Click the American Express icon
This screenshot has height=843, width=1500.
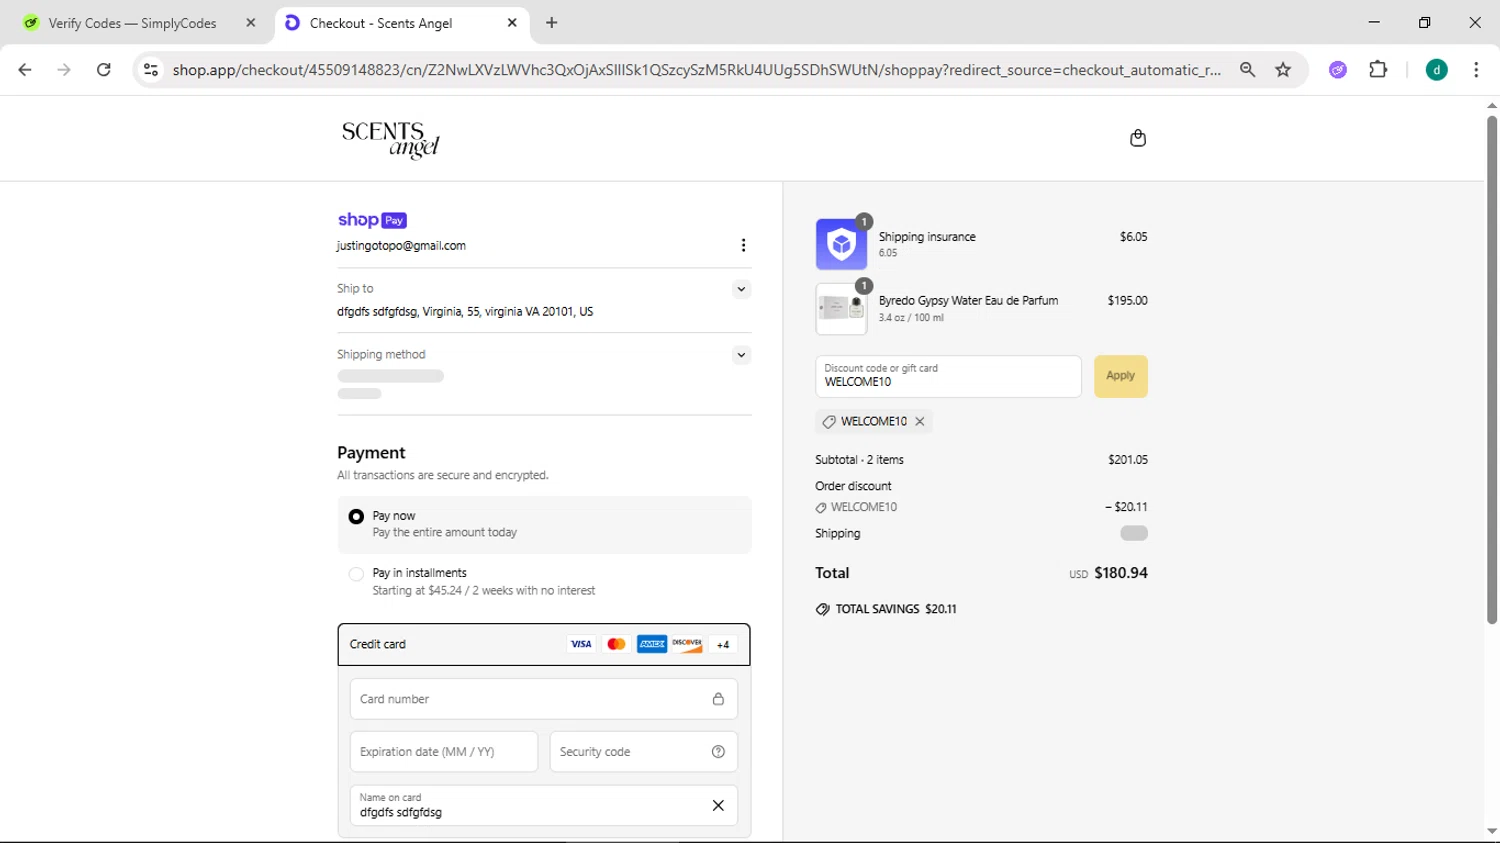[x=652, y=644]
